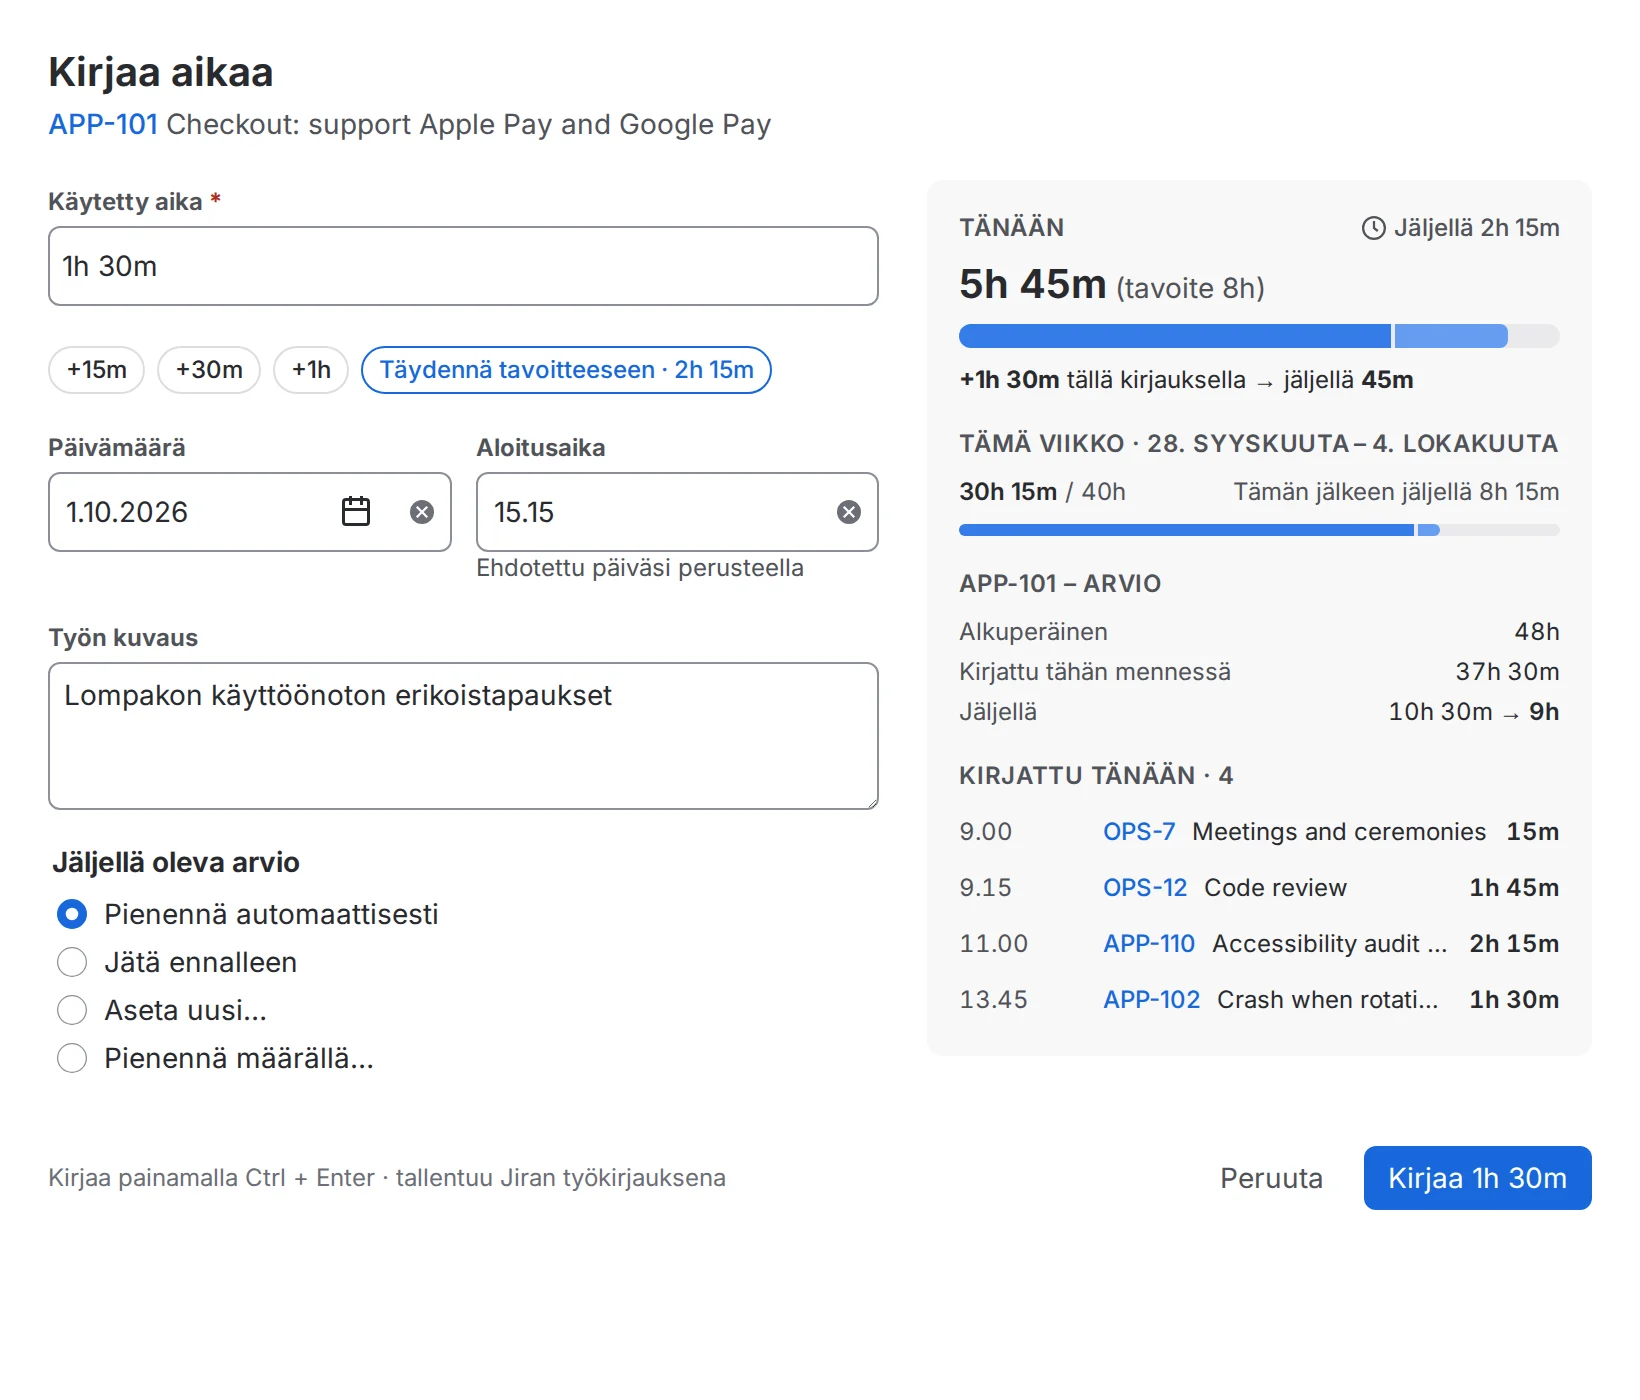This screenshot has height=1400, width=1640.
Task: Click the clock icon next to Jäljellä 2h 15m
Action: click(x=1374, y=228)
